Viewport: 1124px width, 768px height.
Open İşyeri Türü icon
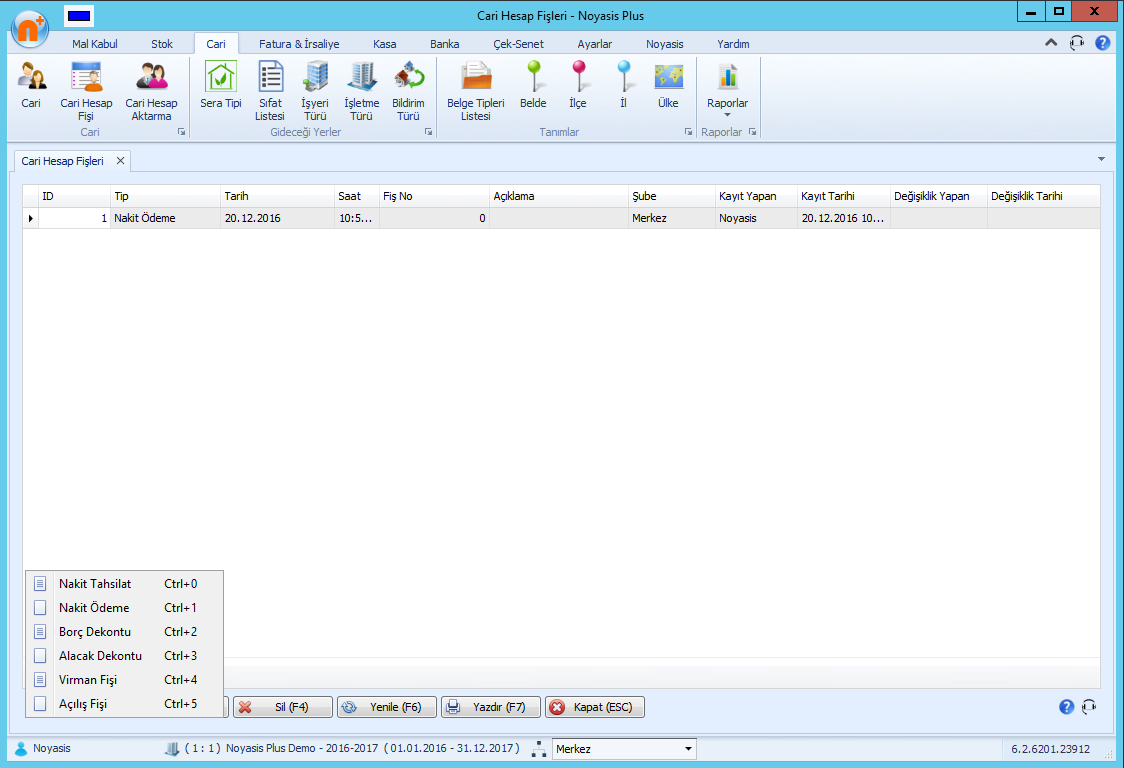pyautogui.click(x=315, y=91)
